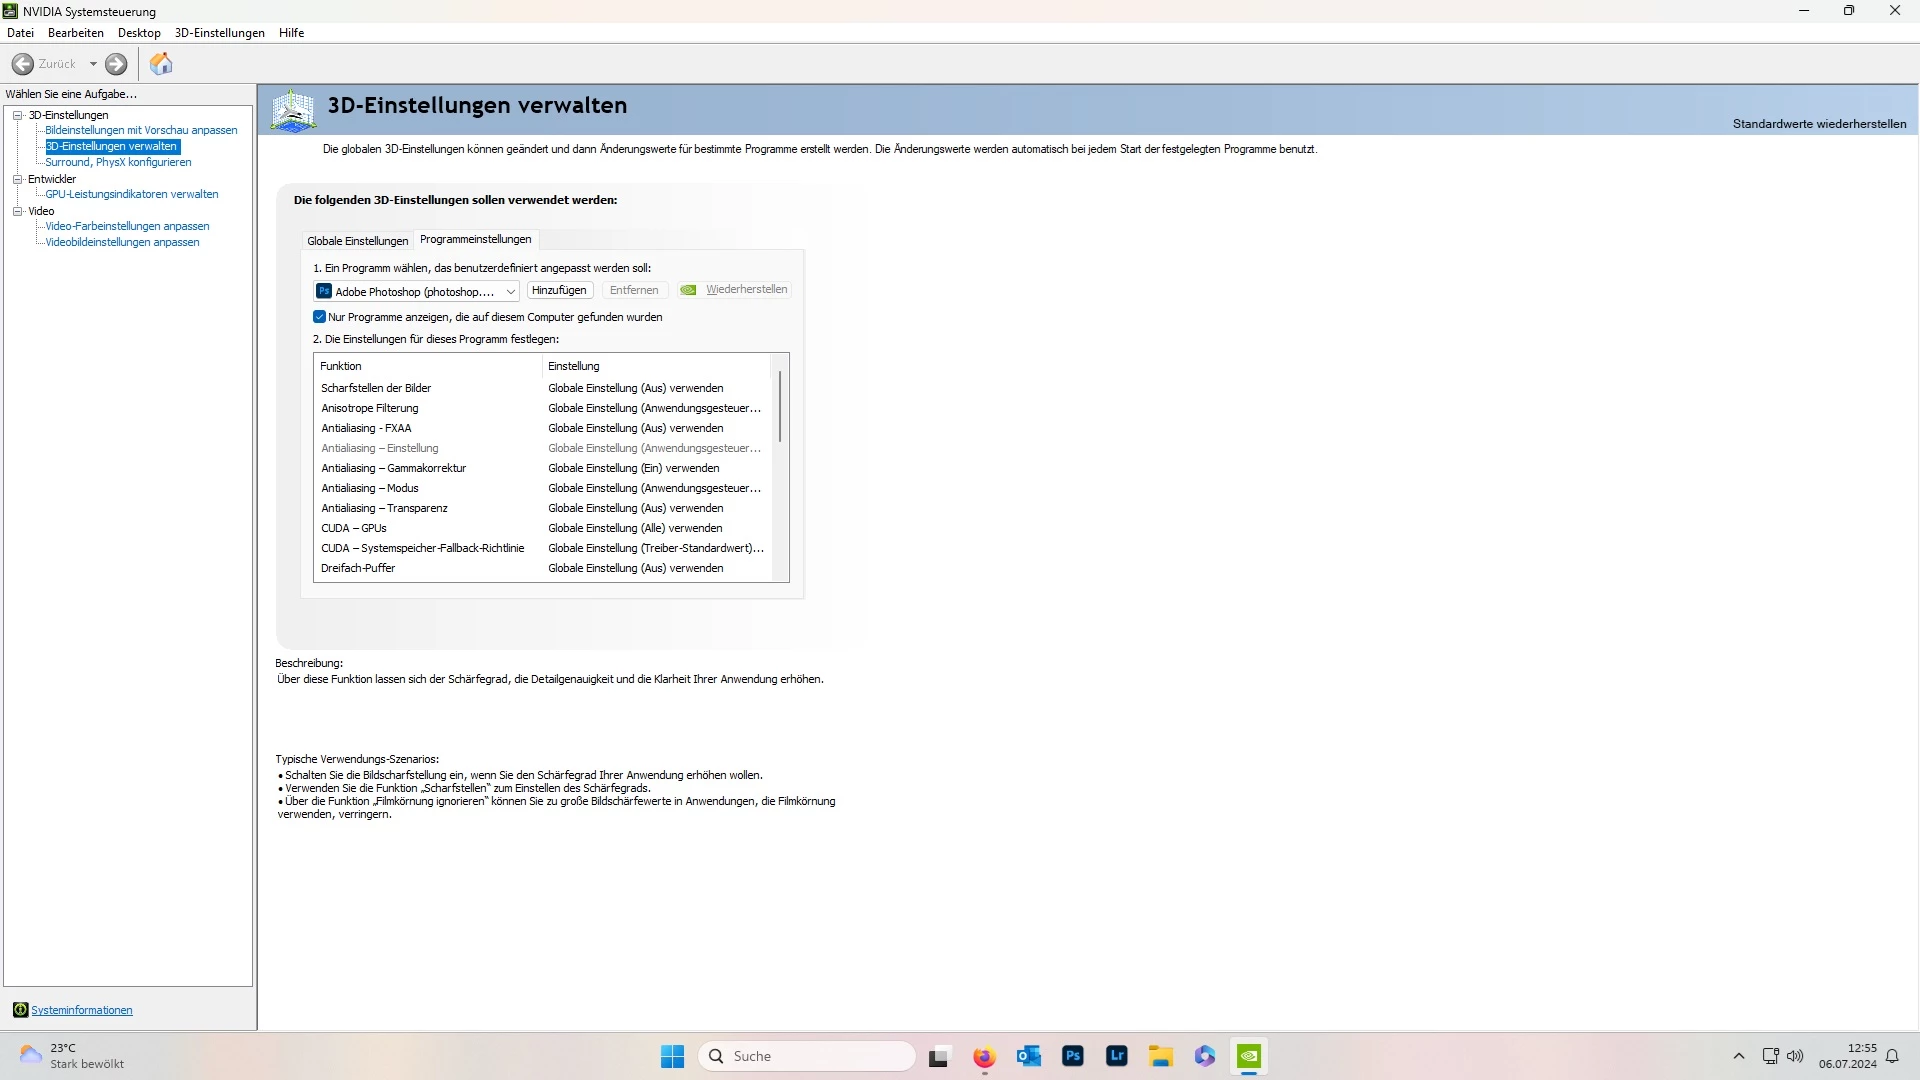Open File Explorer from the taskbar
This screenshot has height=1080, width=1920.
1160,1056
